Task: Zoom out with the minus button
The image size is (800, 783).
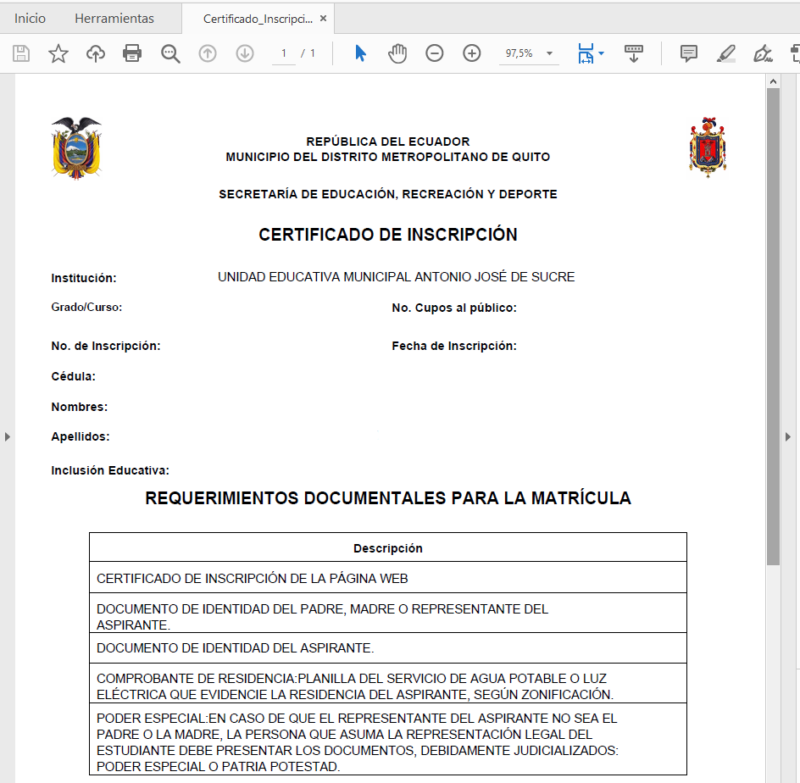Action: point(434,54)
